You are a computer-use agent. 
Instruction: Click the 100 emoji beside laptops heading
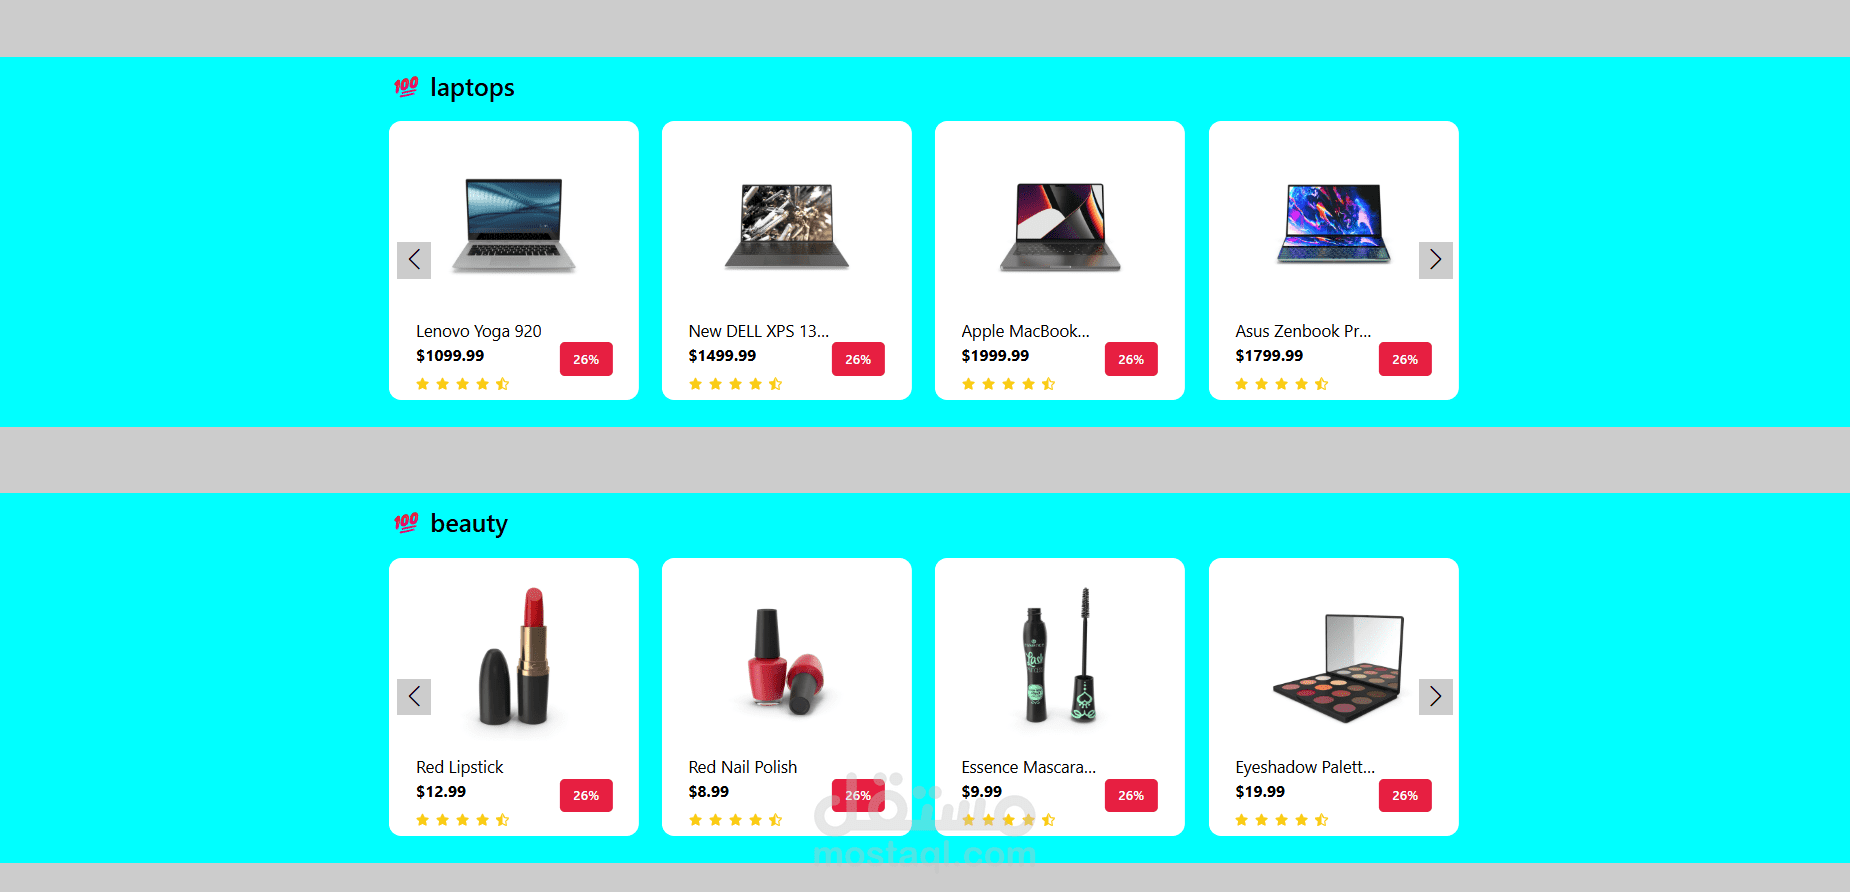tap(406, 87)
